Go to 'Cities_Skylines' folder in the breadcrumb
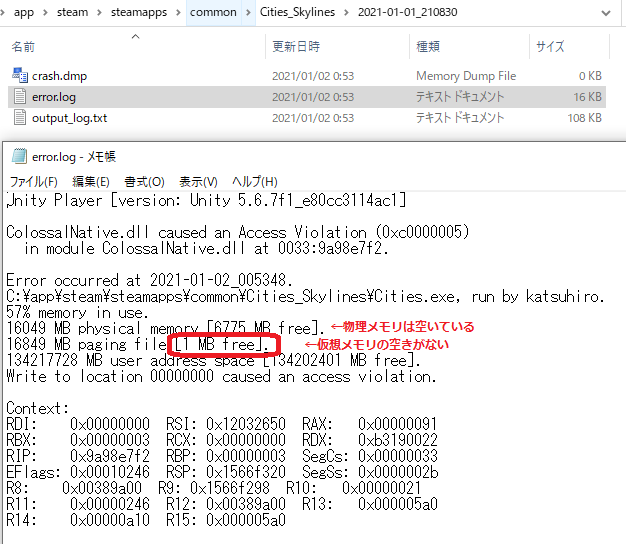 pyautogui.click(x=297, y=12)
